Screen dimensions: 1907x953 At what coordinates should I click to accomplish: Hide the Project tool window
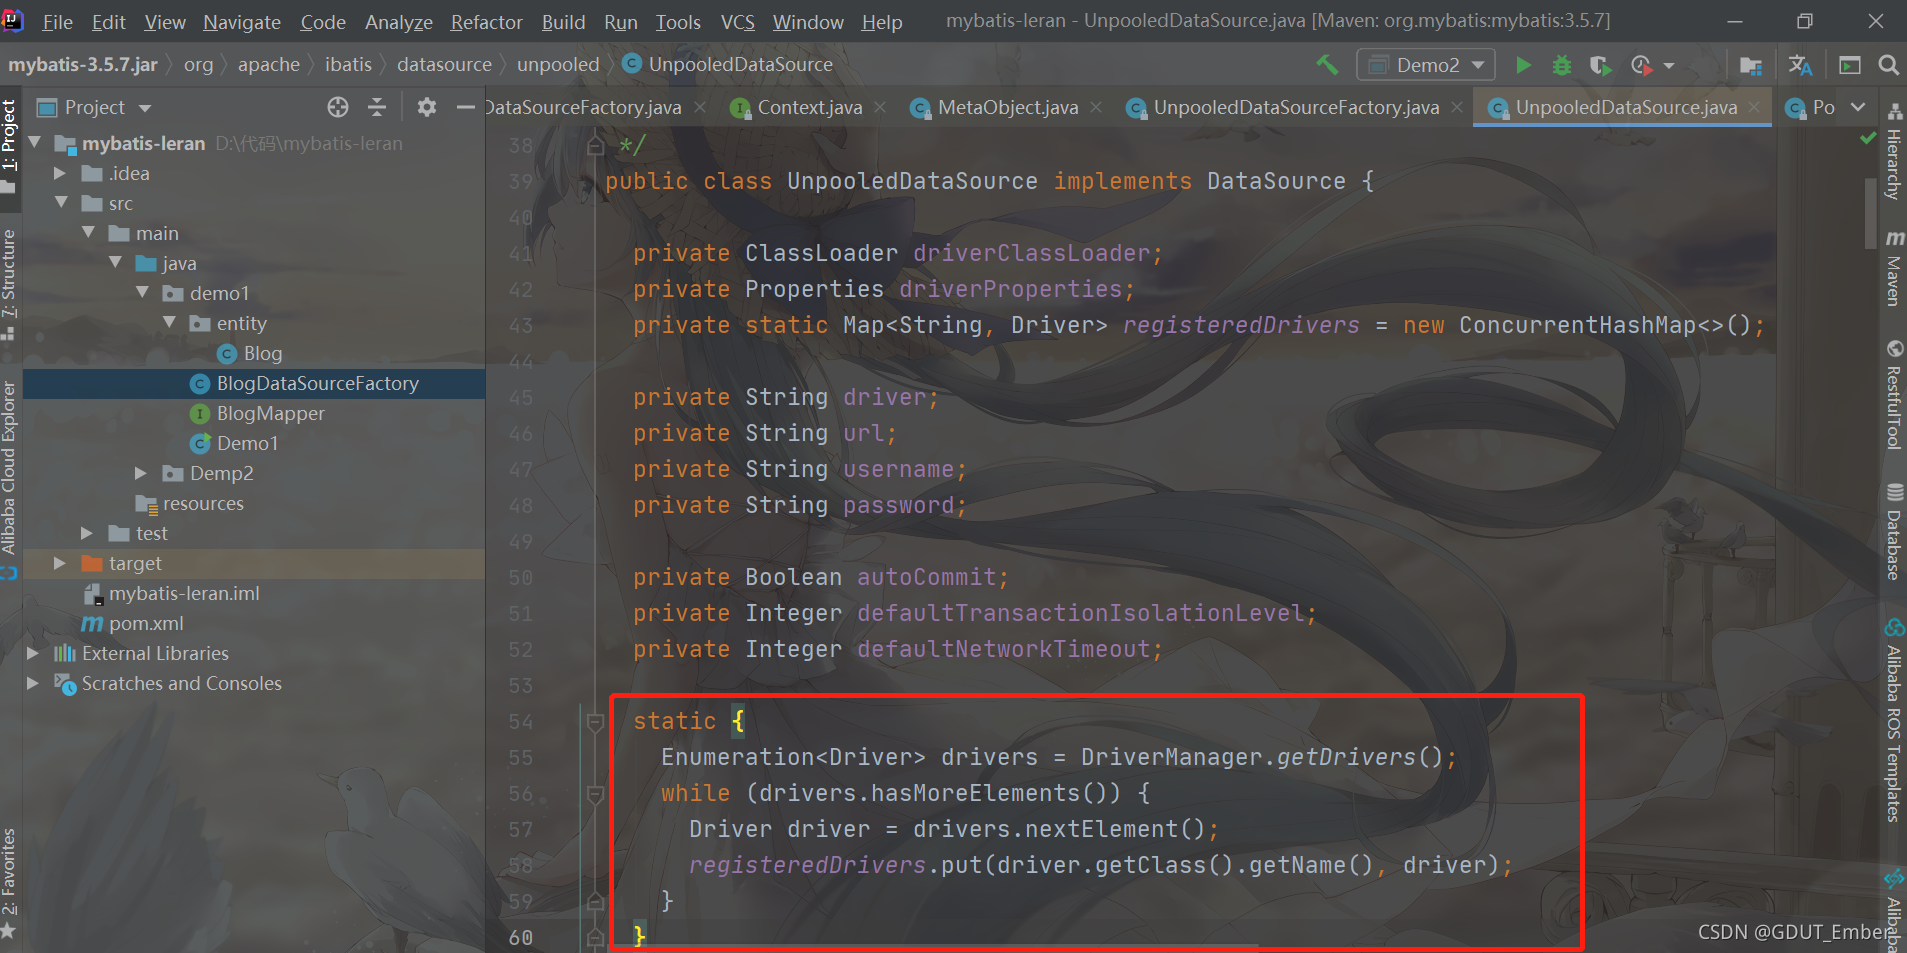[x=465, y=107]
